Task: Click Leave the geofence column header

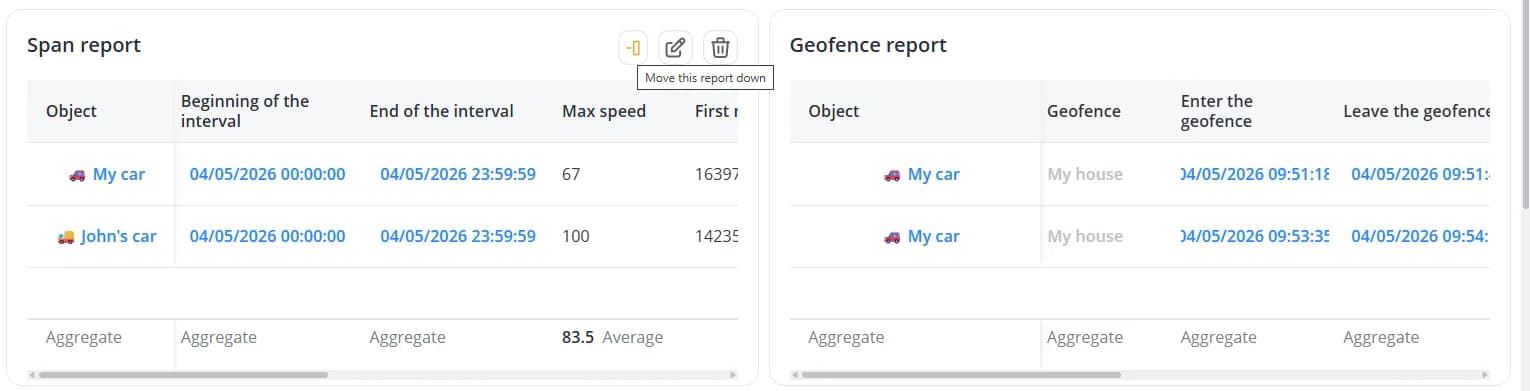Action: click(x=1417, y=111)
